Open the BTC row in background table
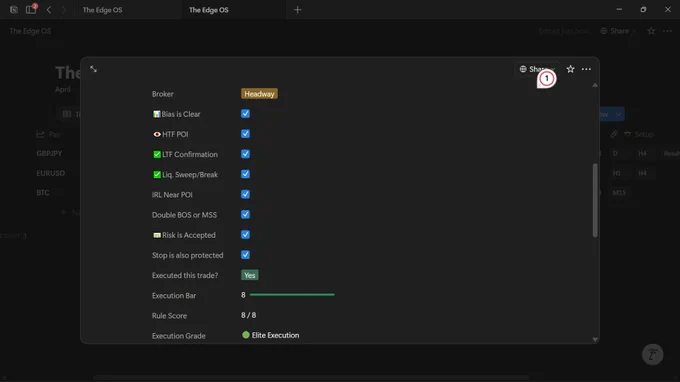680x382 pixels. tap(43, 193)
